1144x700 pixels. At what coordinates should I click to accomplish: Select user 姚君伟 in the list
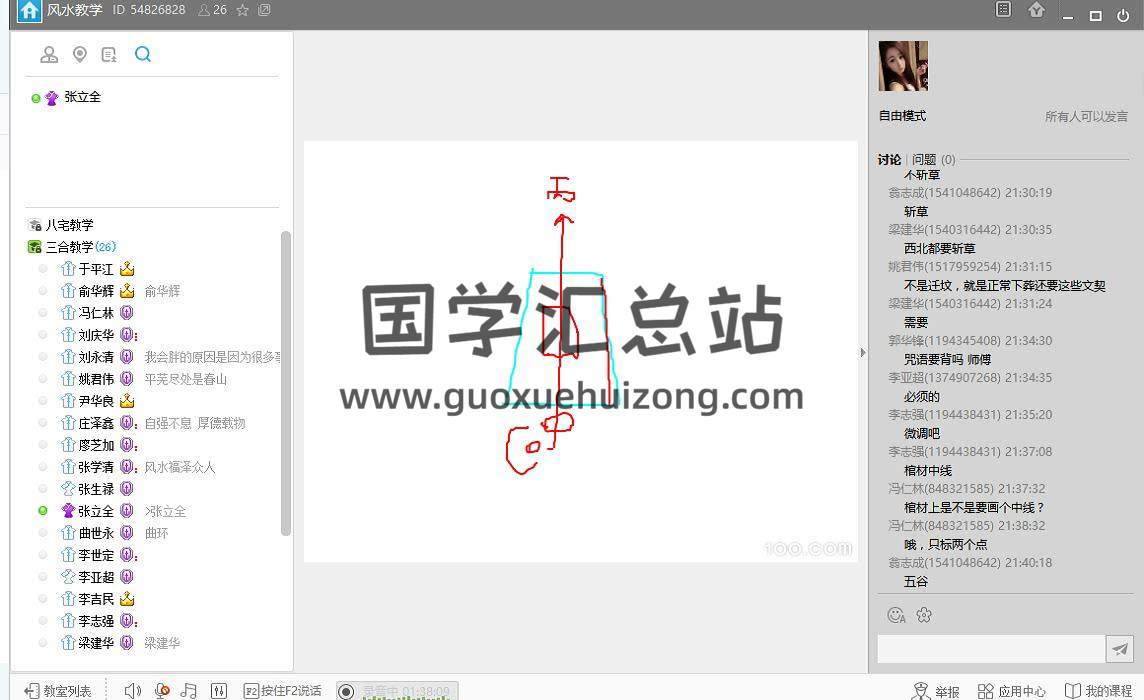pyautogui.click(x=96, y=379)
